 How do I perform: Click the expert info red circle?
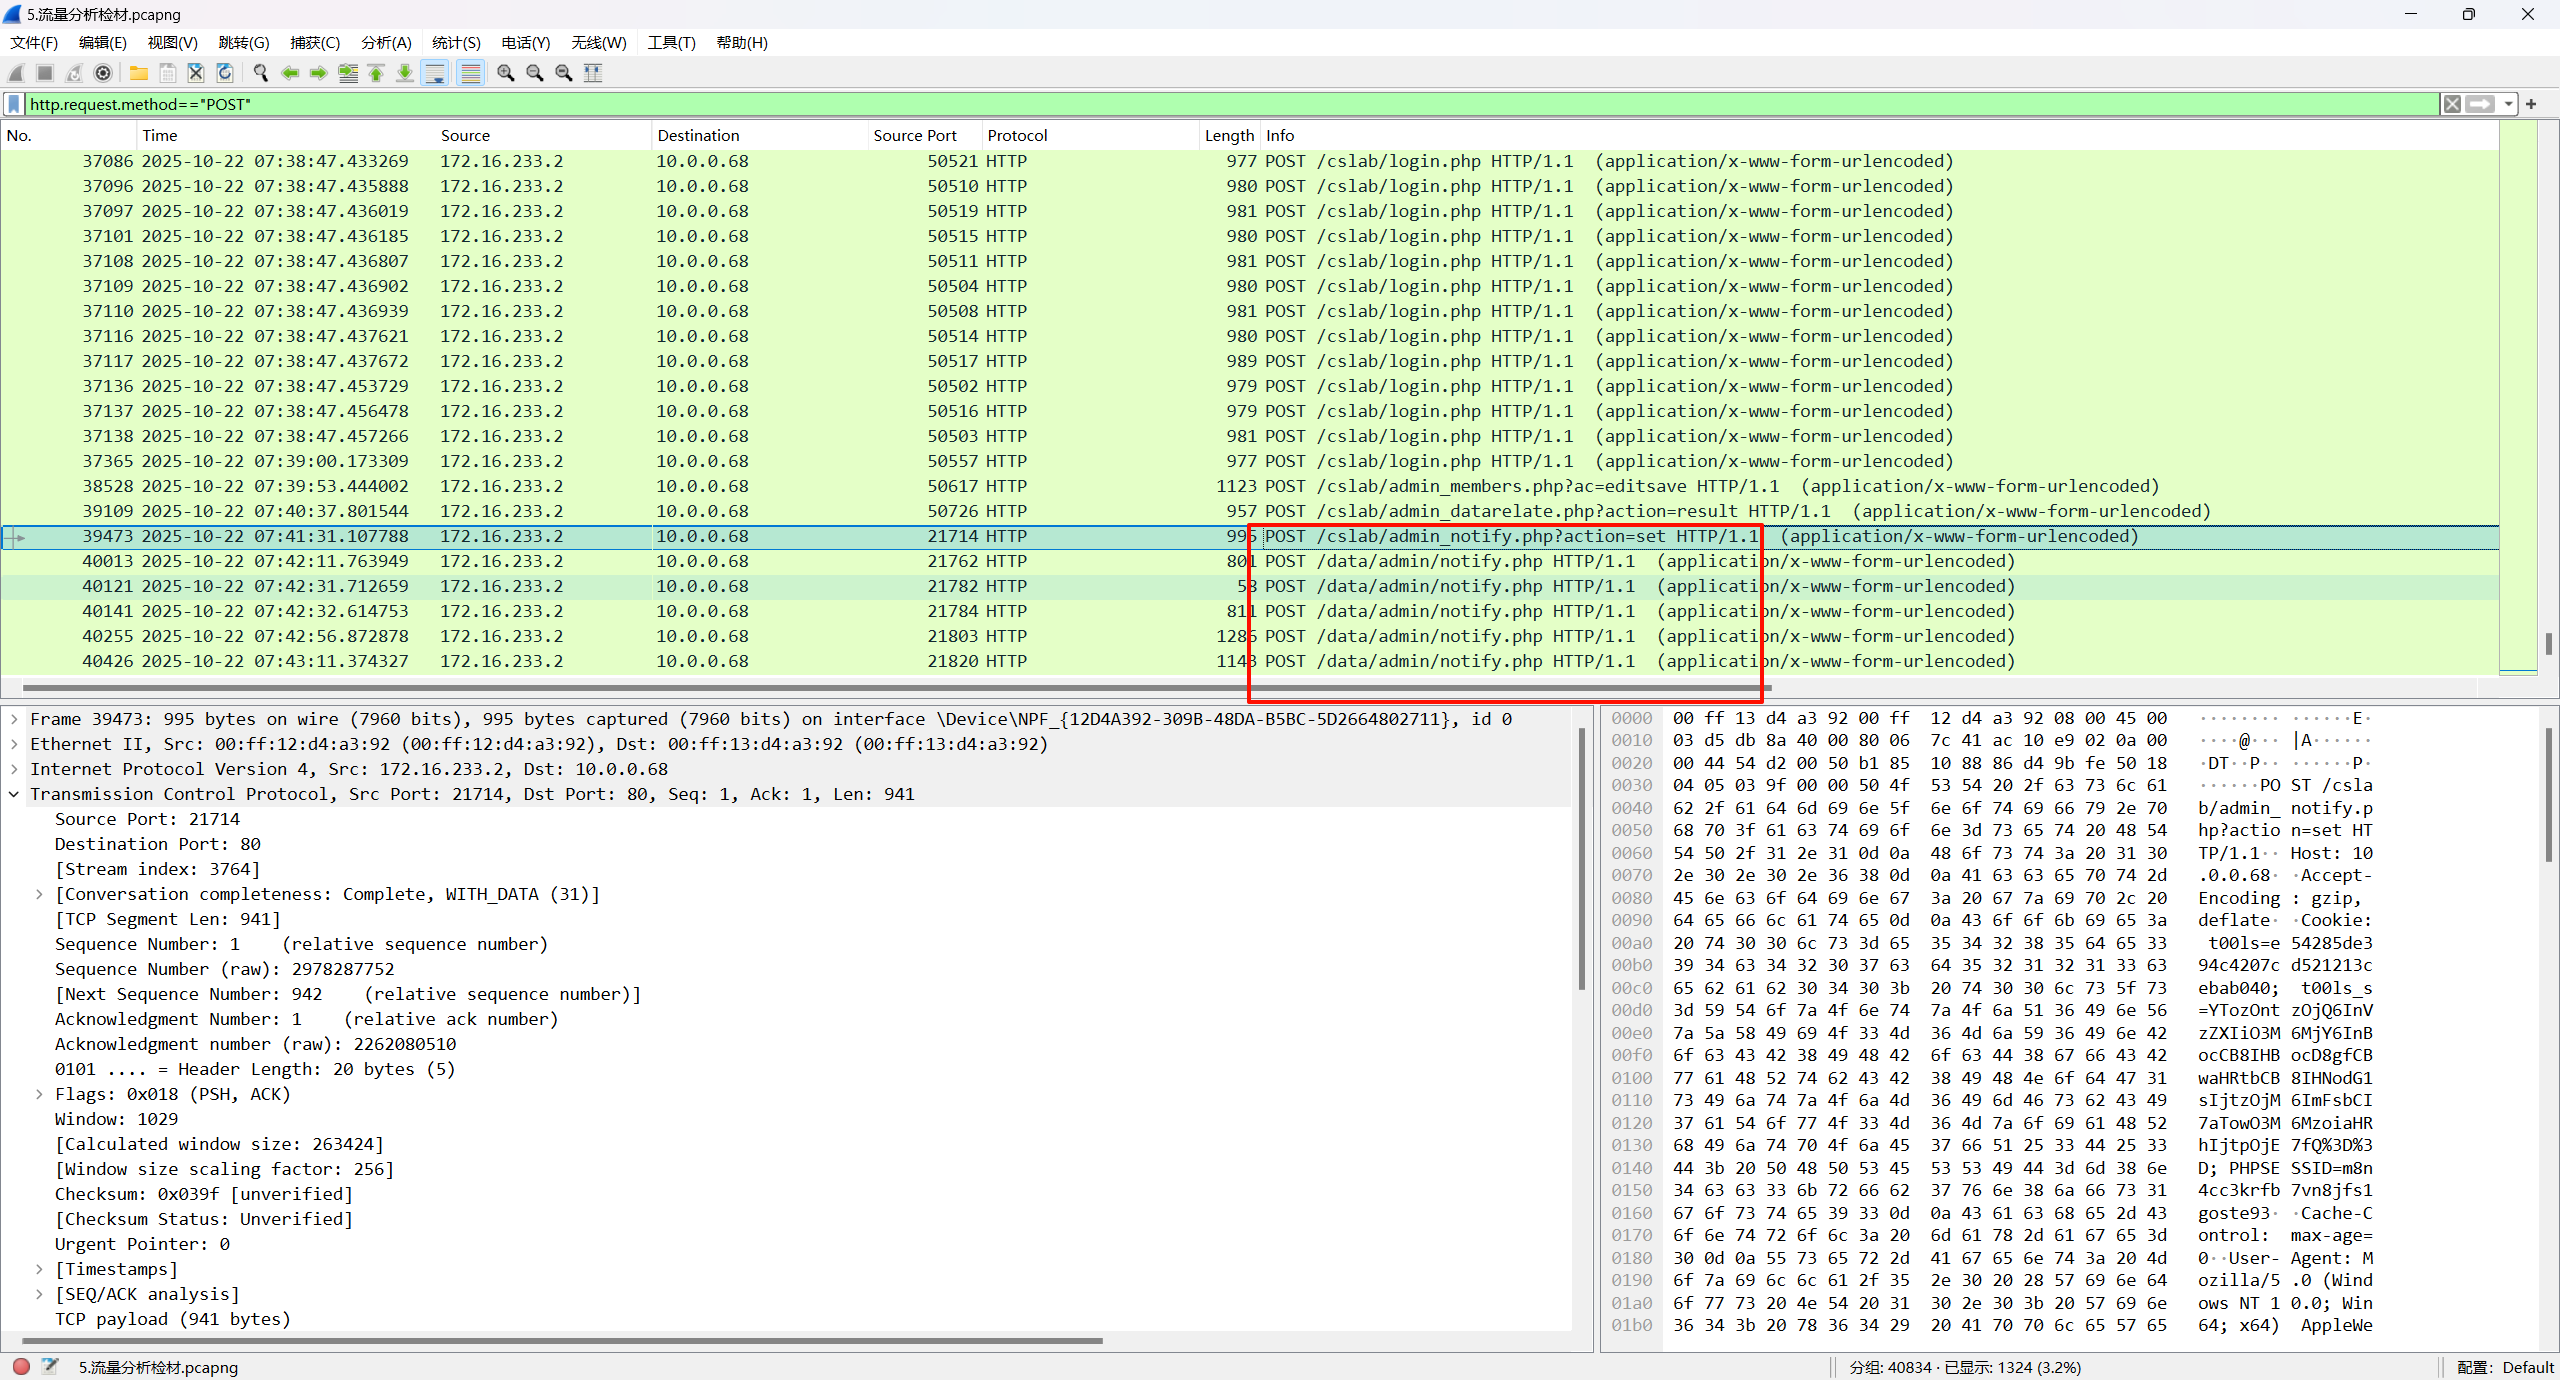point(21,1366)
